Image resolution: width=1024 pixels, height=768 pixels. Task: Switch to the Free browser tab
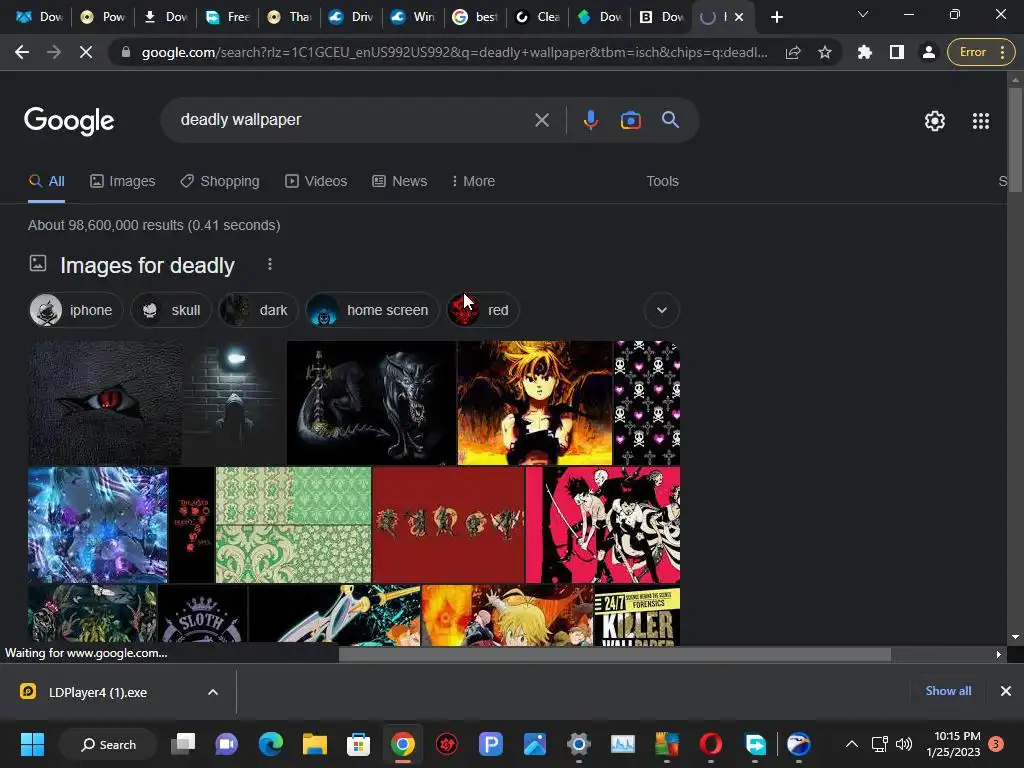(227, 17)
